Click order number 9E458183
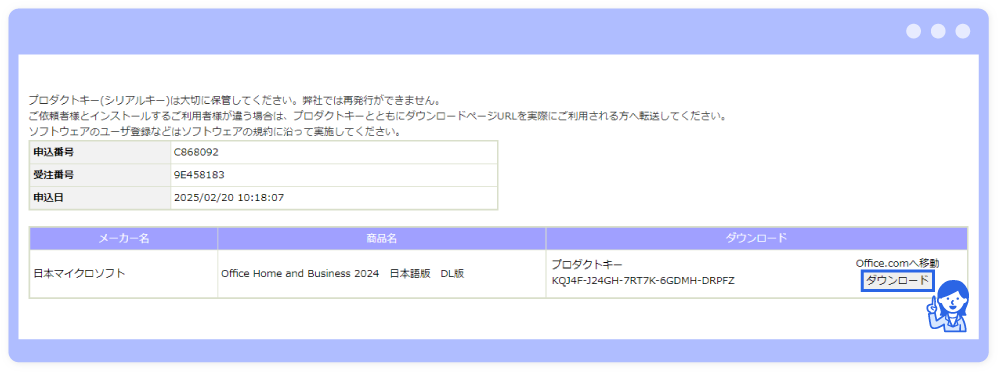 pos(199,175)
